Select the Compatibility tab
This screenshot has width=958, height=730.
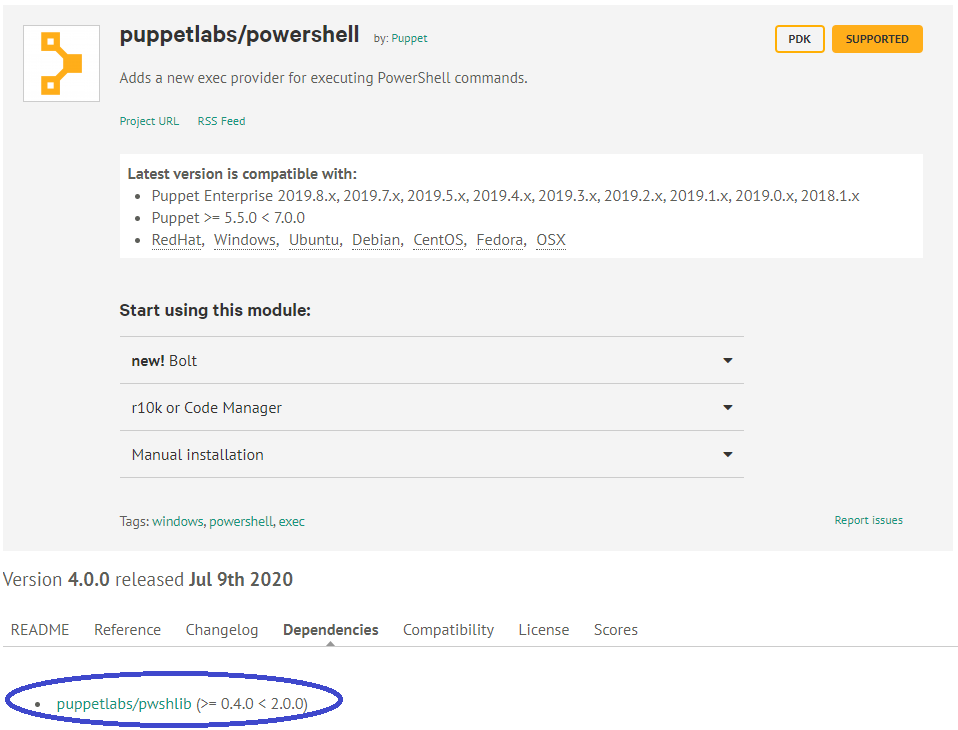[x=448, y=630]
